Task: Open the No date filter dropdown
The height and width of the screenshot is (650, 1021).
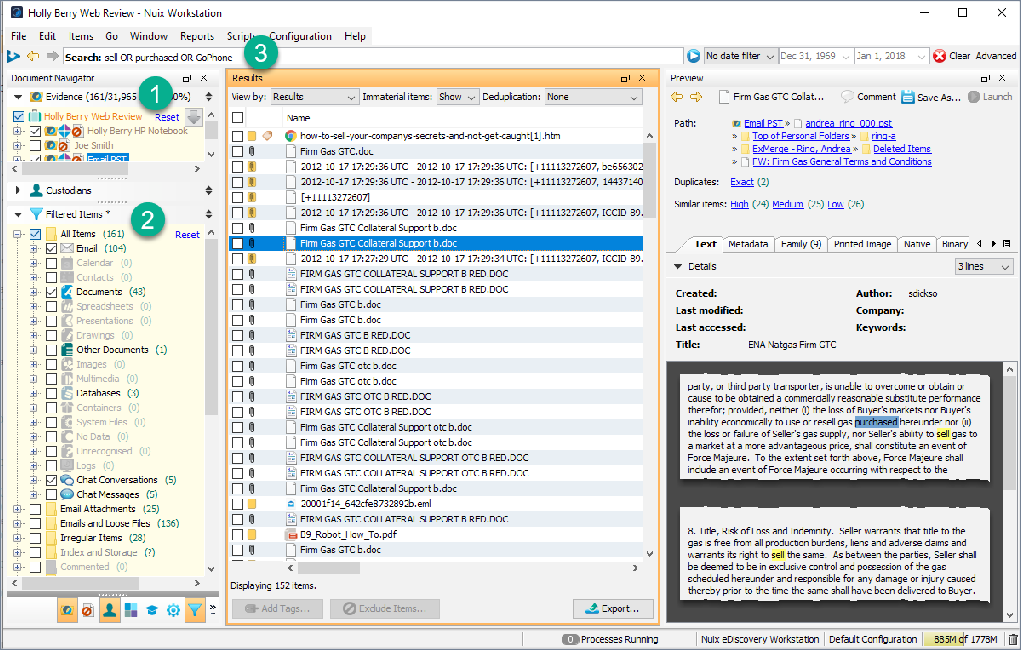Action: (x=740, y=56)
